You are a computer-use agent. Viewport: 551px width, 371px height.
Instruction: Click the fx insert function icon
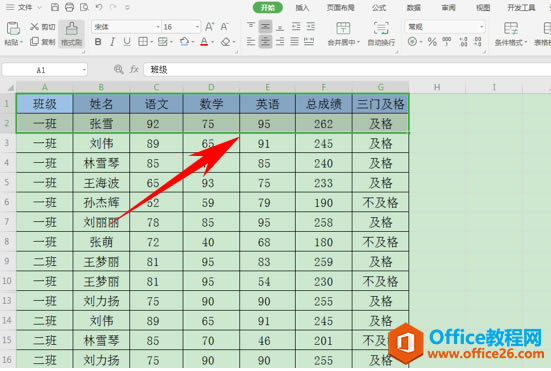(134, 70)
